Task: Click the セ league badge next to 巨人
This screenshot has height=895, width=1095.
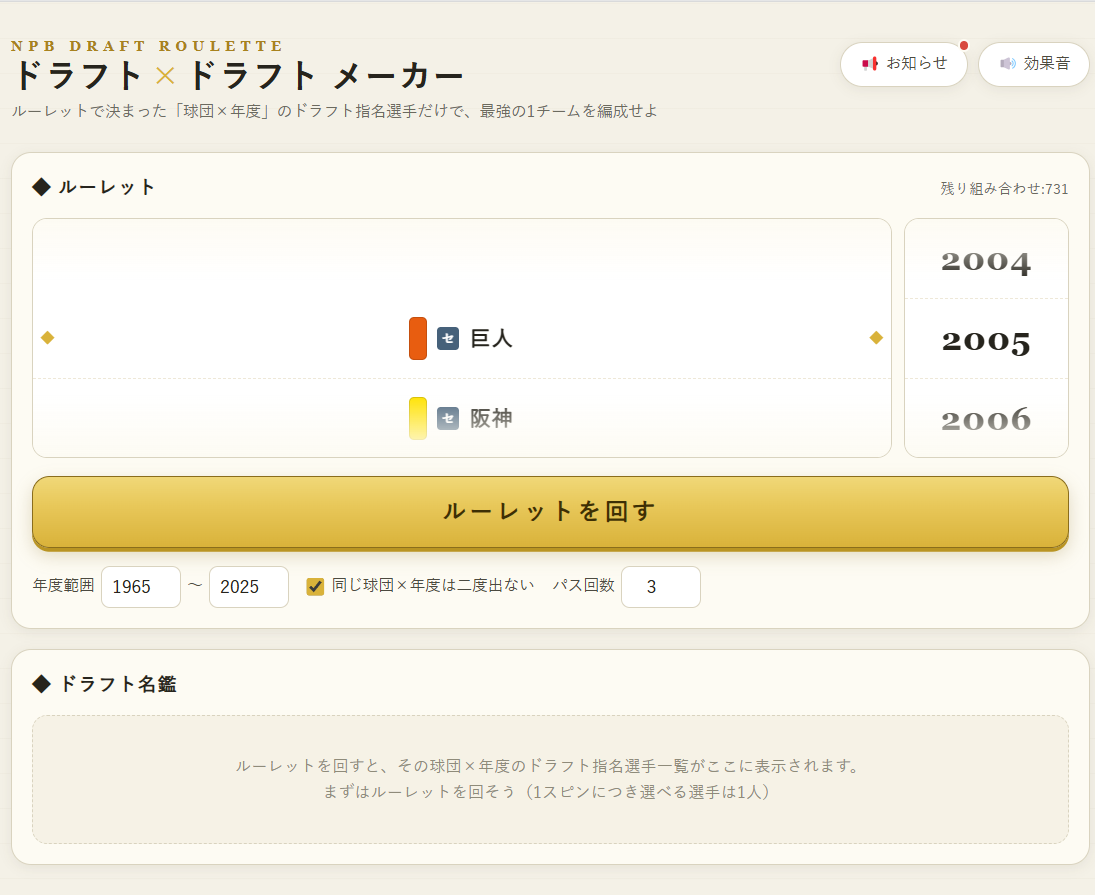Action: (x=448, y=339)
